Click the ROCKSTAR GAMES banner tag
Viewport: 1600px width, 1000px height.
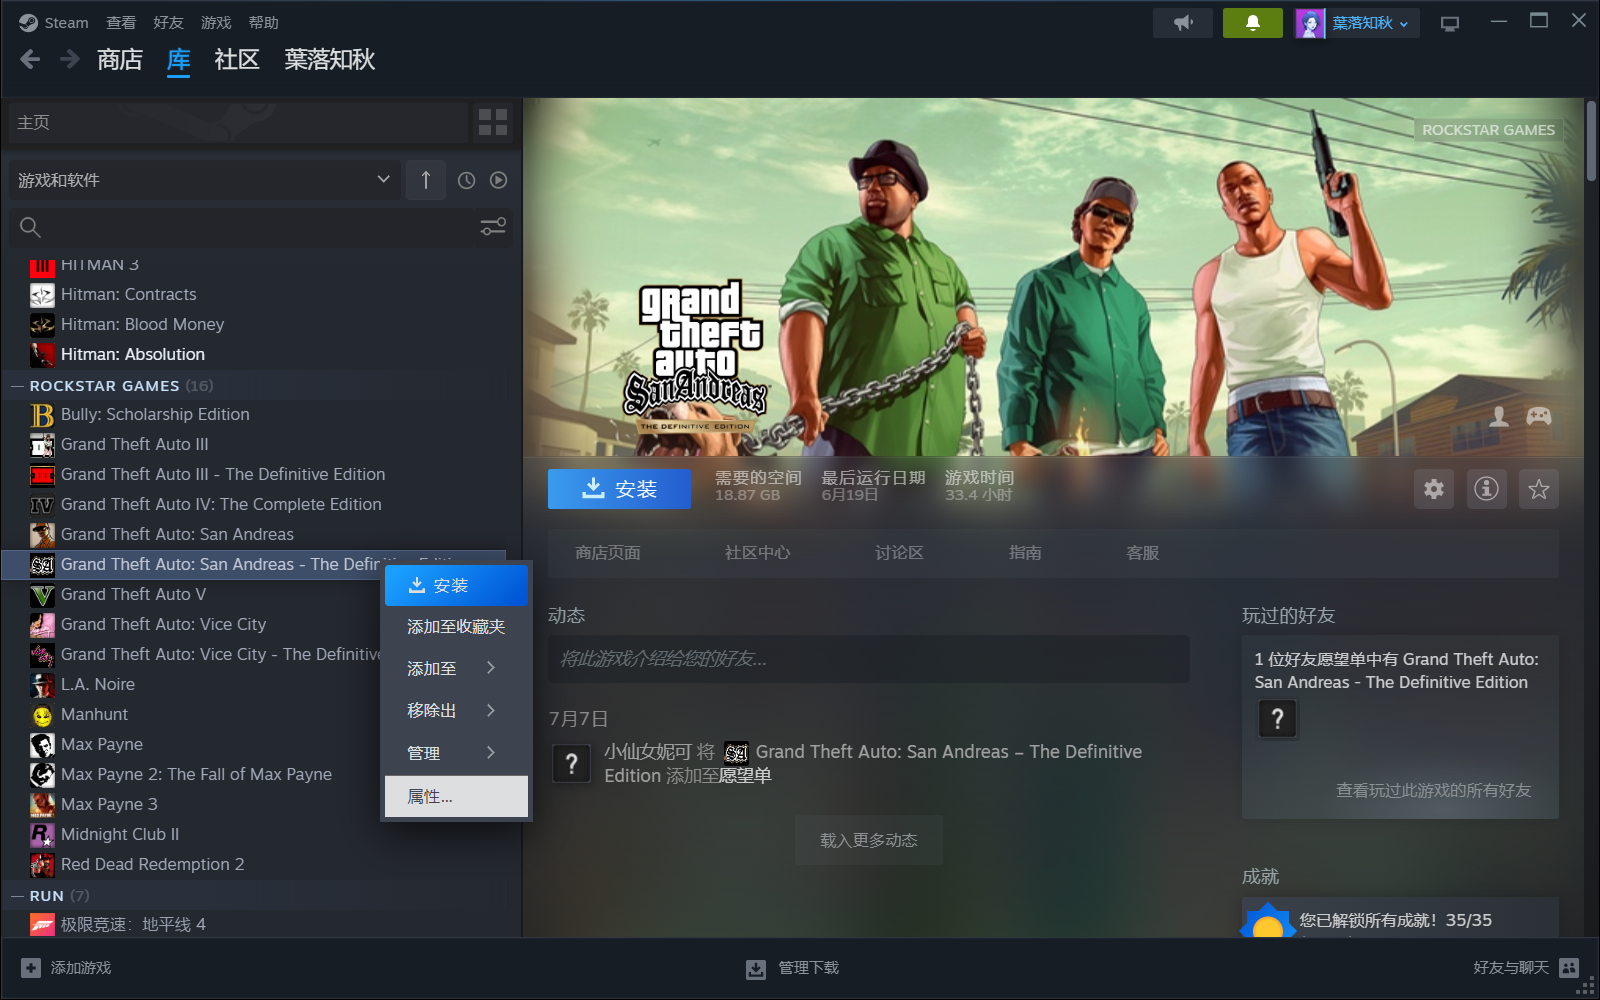point(1488,130)
